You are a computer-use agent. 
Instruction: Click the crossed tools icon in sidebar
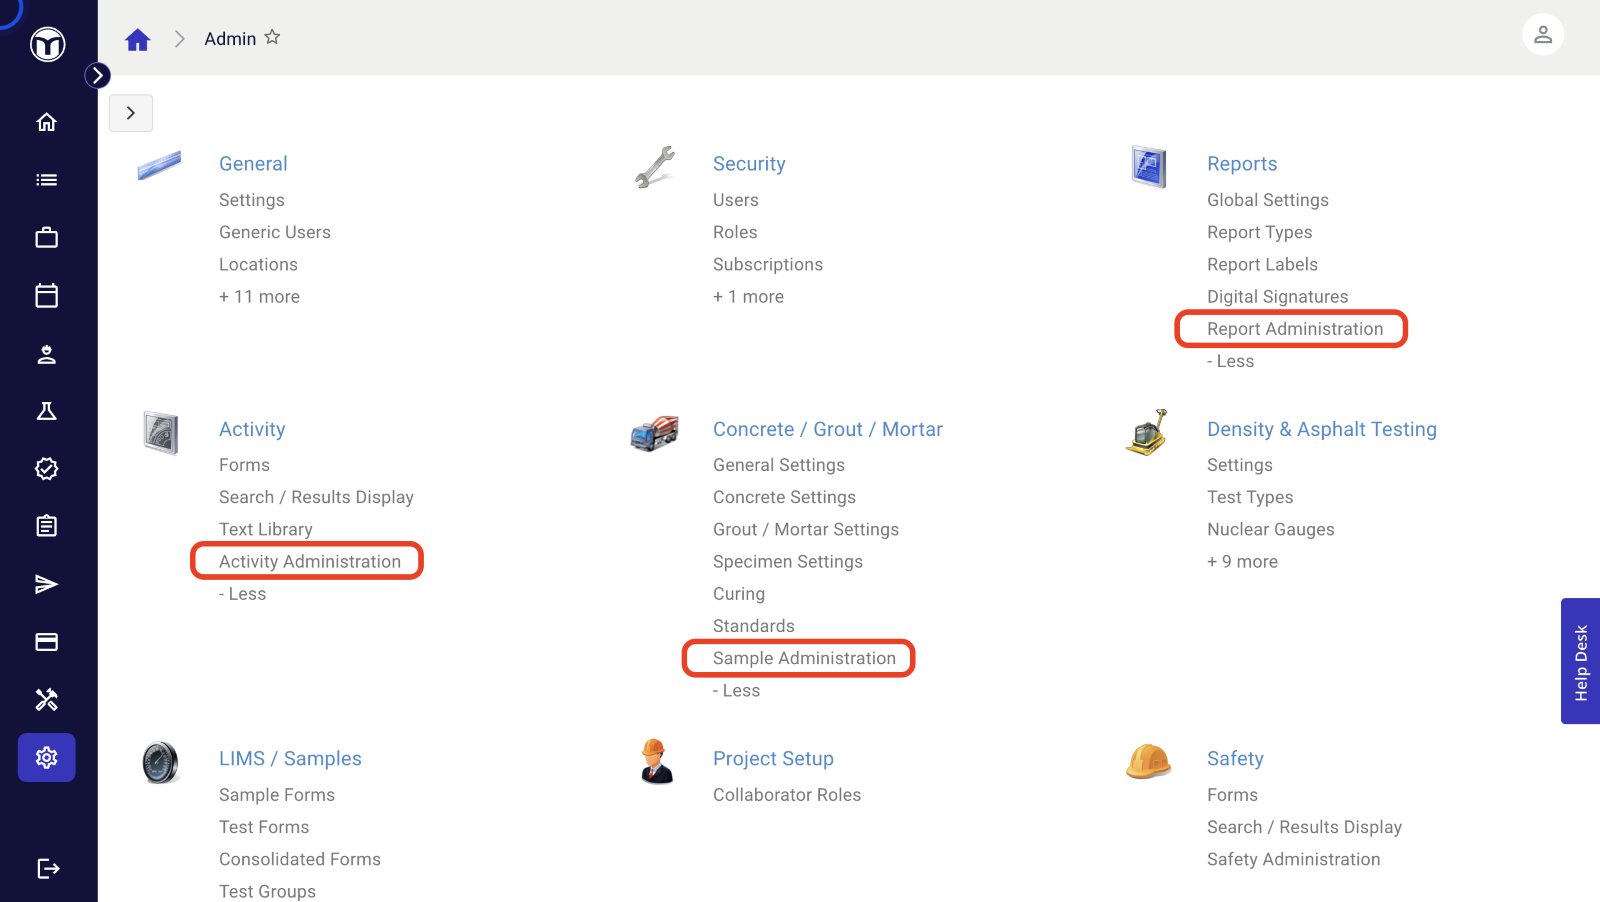coord(46,700)
